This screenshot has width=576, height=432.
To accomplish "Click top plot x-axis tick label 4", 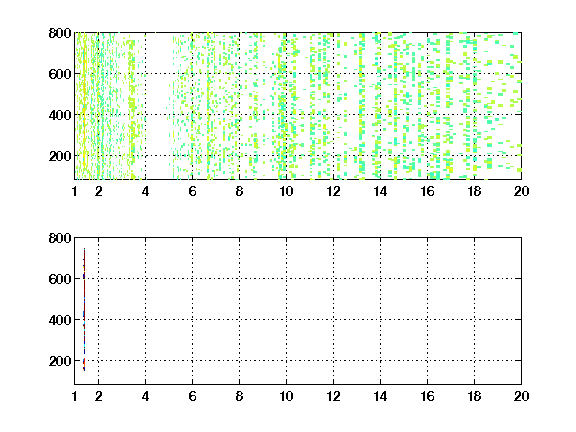I will tap(145, 191).
